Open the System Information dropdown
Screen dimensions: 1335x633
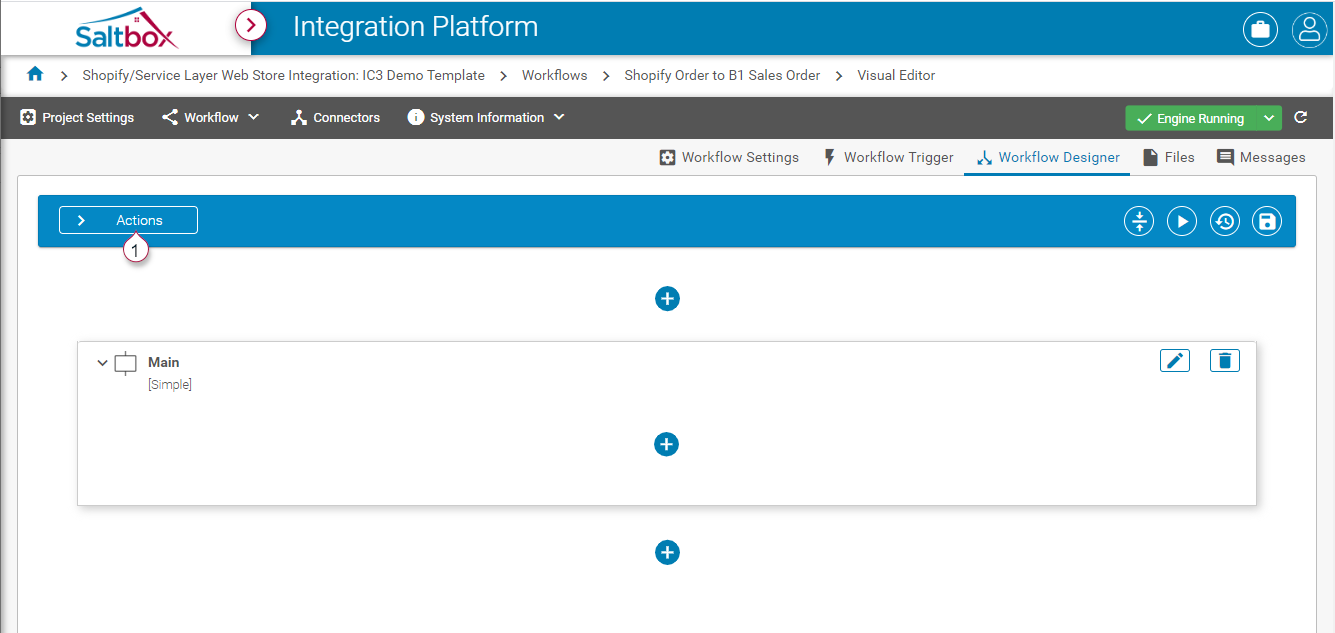click(486, 118)
